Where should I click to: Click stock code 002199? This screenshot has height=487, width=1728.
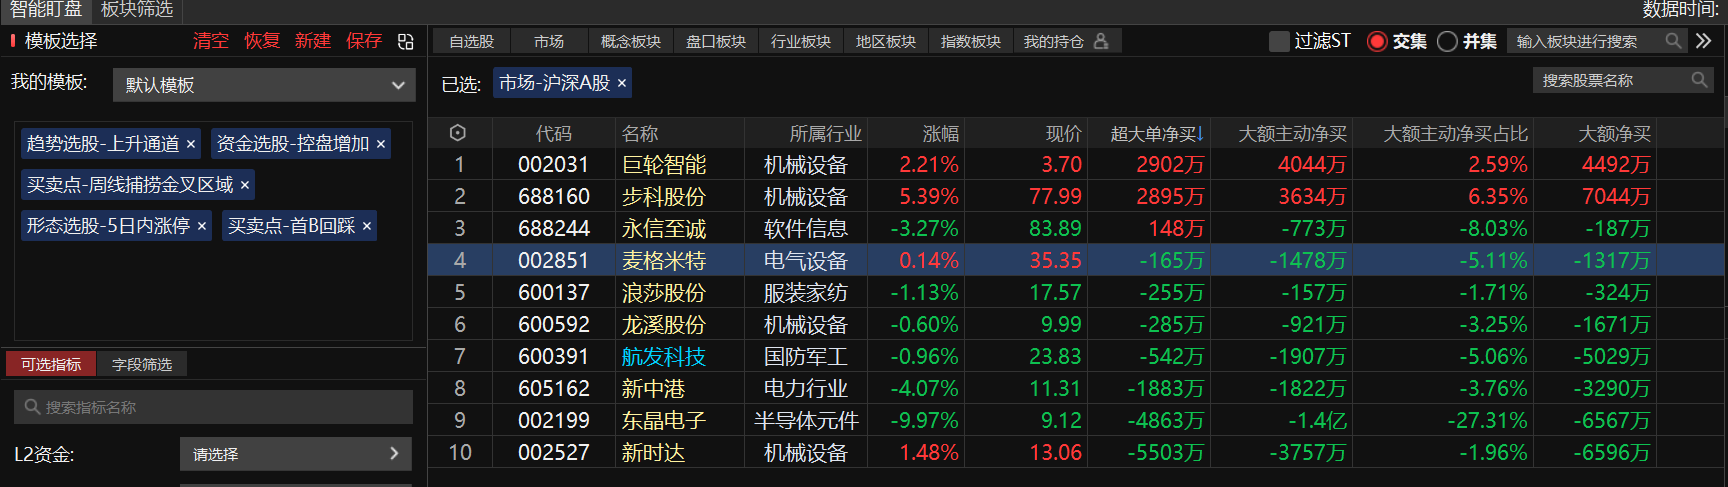[554, 420]
